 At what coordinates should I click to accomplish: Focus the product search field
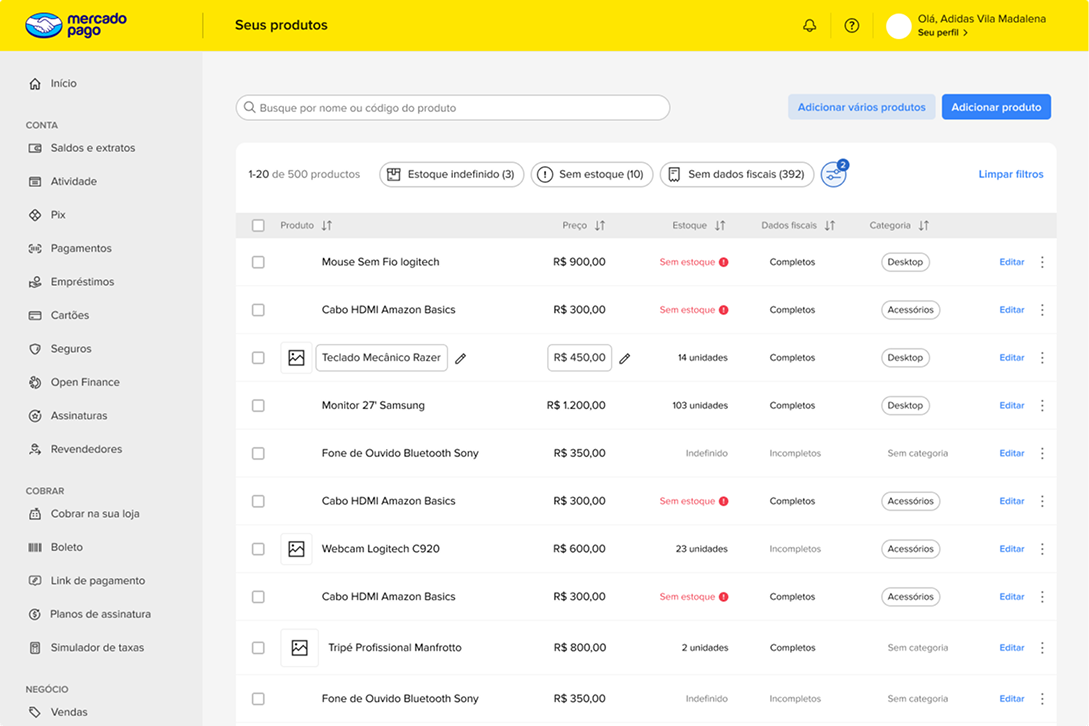point(453,108)
